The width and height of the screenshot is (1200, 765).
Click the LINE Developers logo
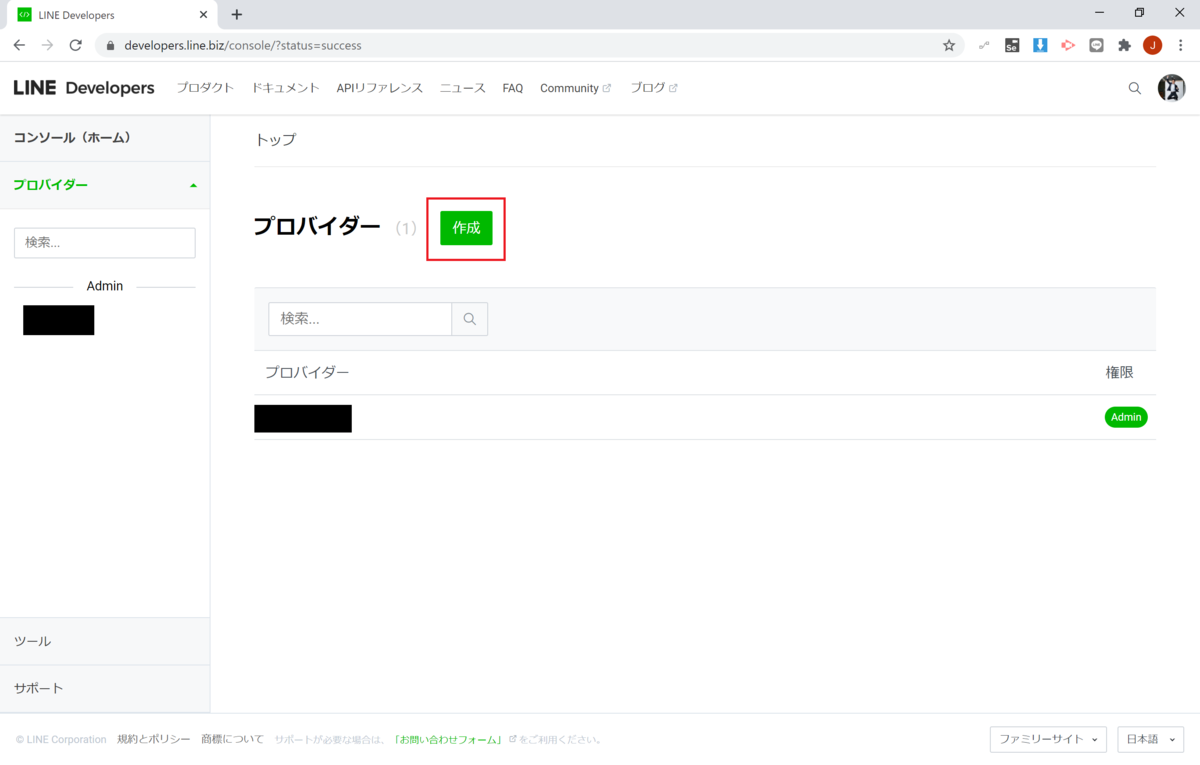tap(84, 88)
